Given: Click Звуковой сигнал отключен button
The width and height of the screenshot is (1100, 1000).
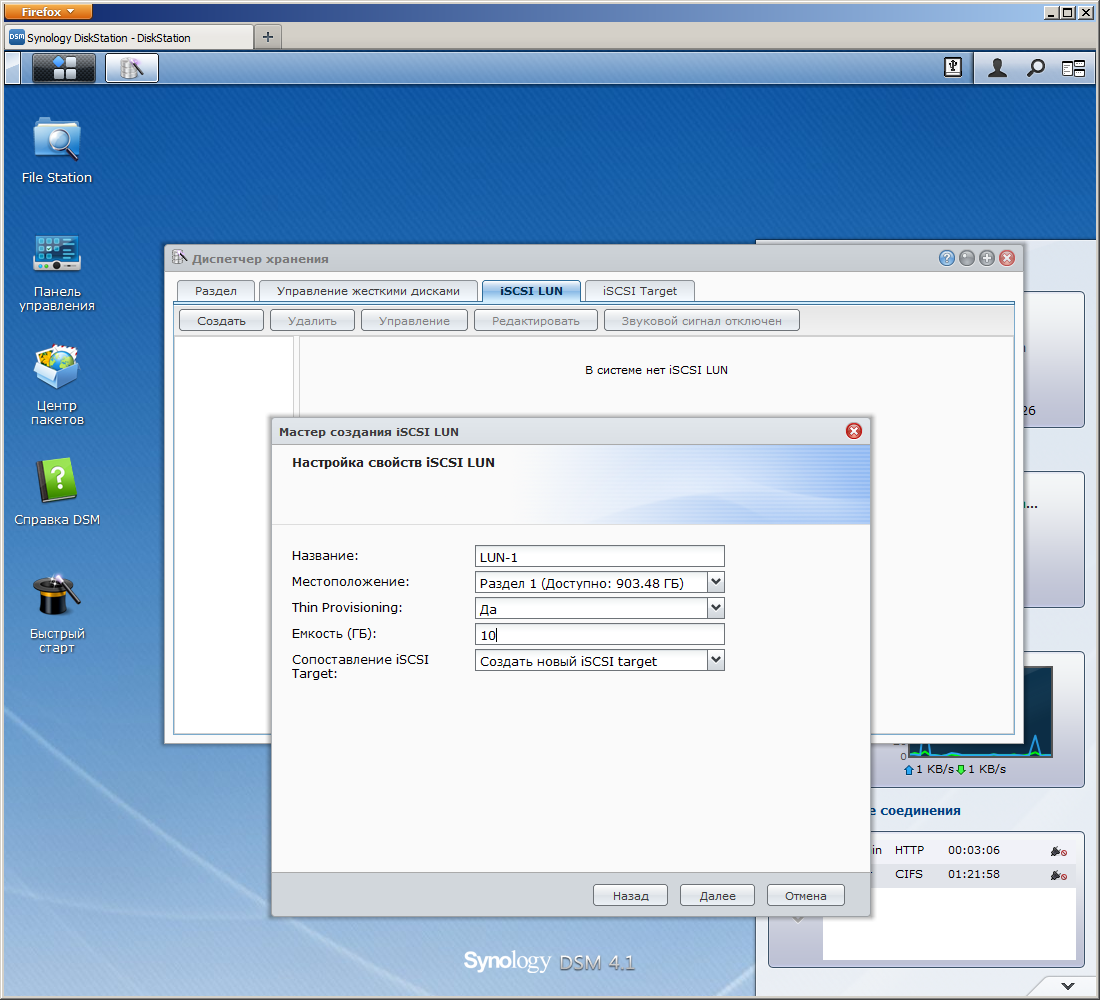Looking at the screenshot, I should (702, 321).
